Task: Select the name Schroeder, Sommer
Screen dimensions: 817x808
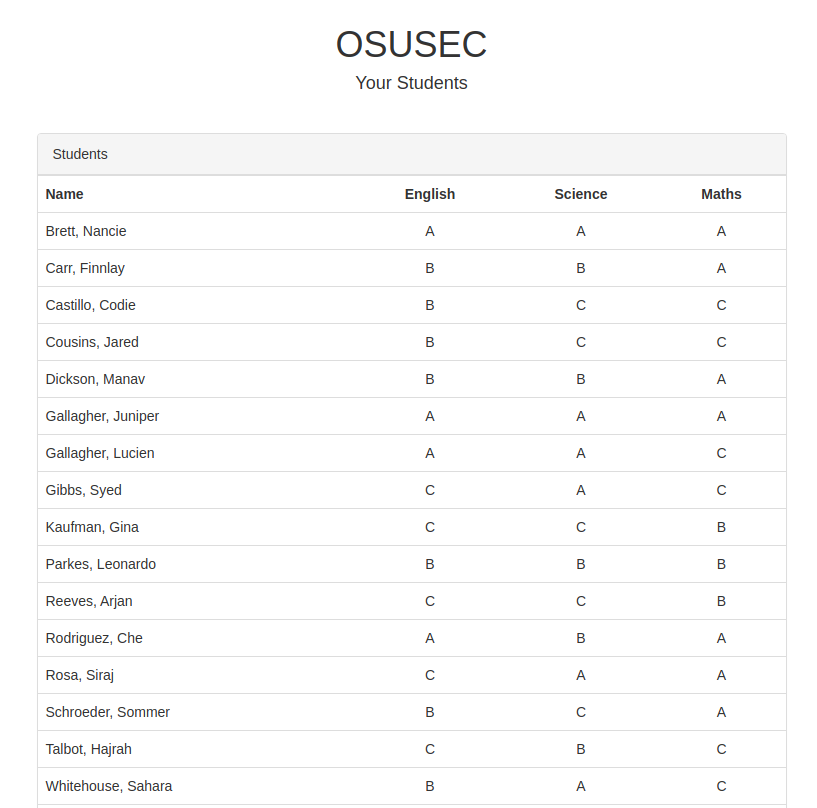Action: (108, 712)
